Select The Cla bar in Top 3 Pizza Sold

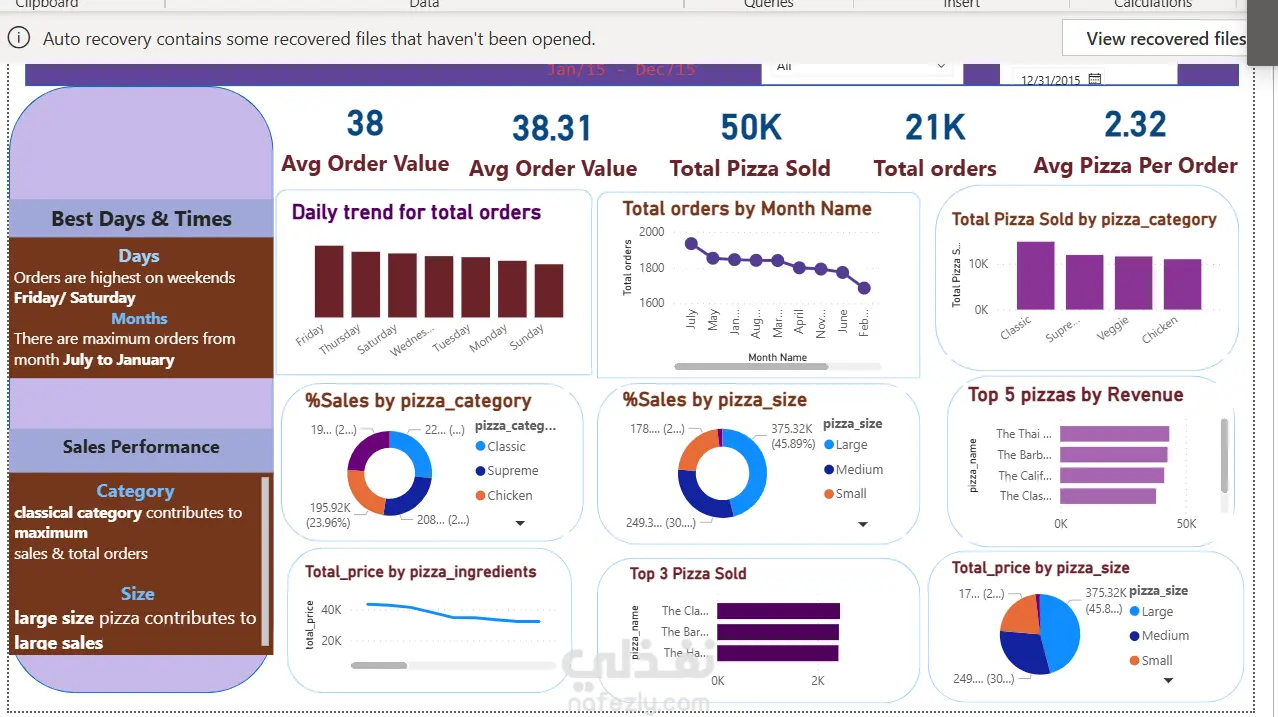(x=778, y=611)
